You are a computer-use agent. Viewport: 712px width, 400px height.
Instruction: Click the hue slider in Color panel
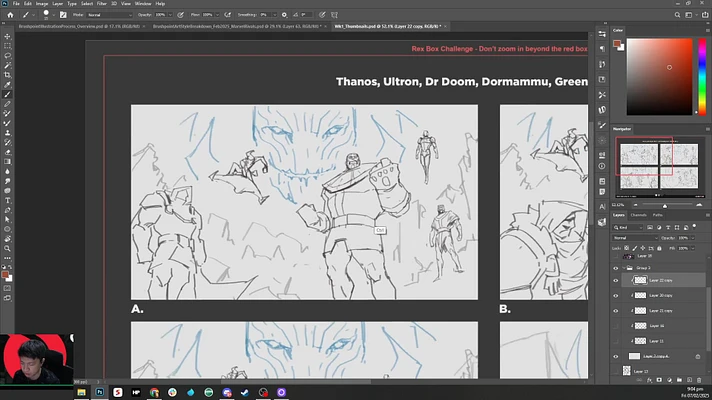click(x=702, y=76)
